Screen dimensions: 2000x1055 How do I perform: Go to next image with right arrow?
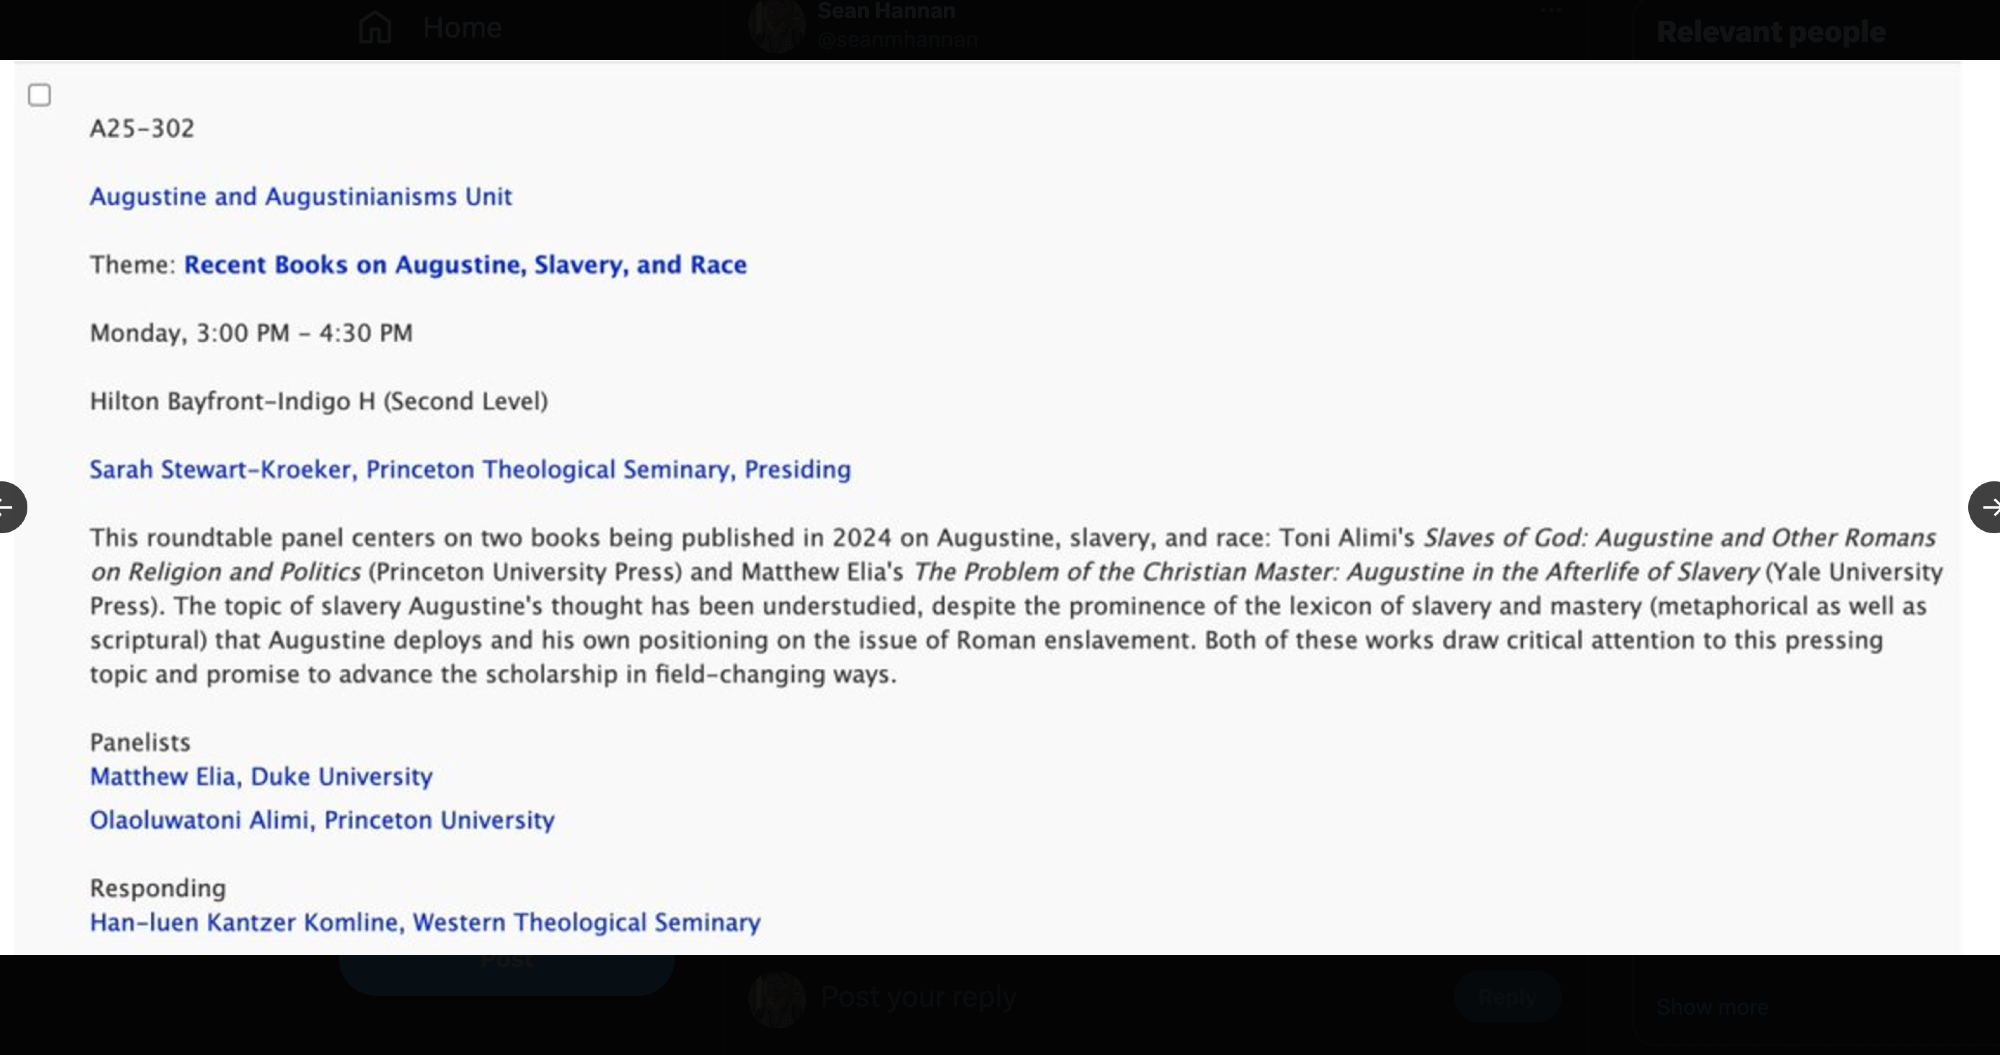(1988, 507)
